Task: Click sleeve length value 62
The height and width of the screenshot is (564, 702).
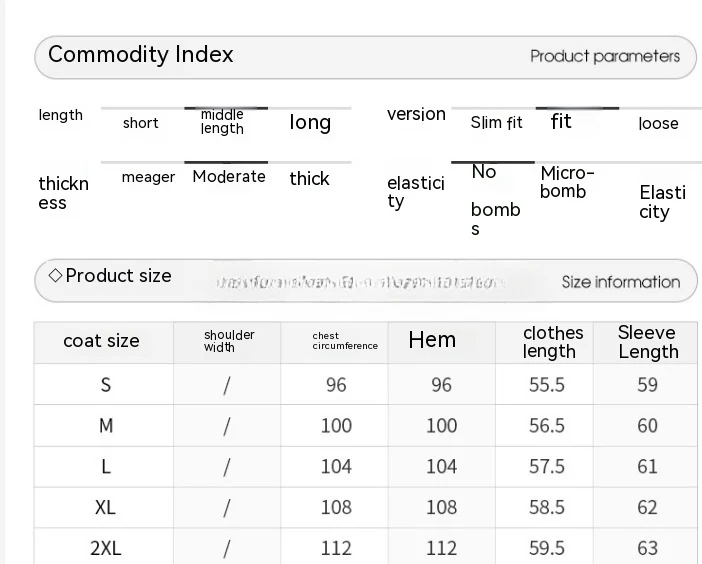Action: tap(647, 508)
